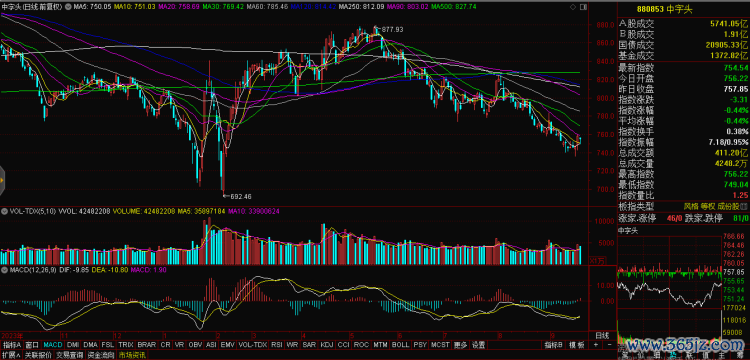Expand the 扩展 panel at bottom left
Image resolution: width=750 pixels, height=360 pixels.
tap(11, 355)
